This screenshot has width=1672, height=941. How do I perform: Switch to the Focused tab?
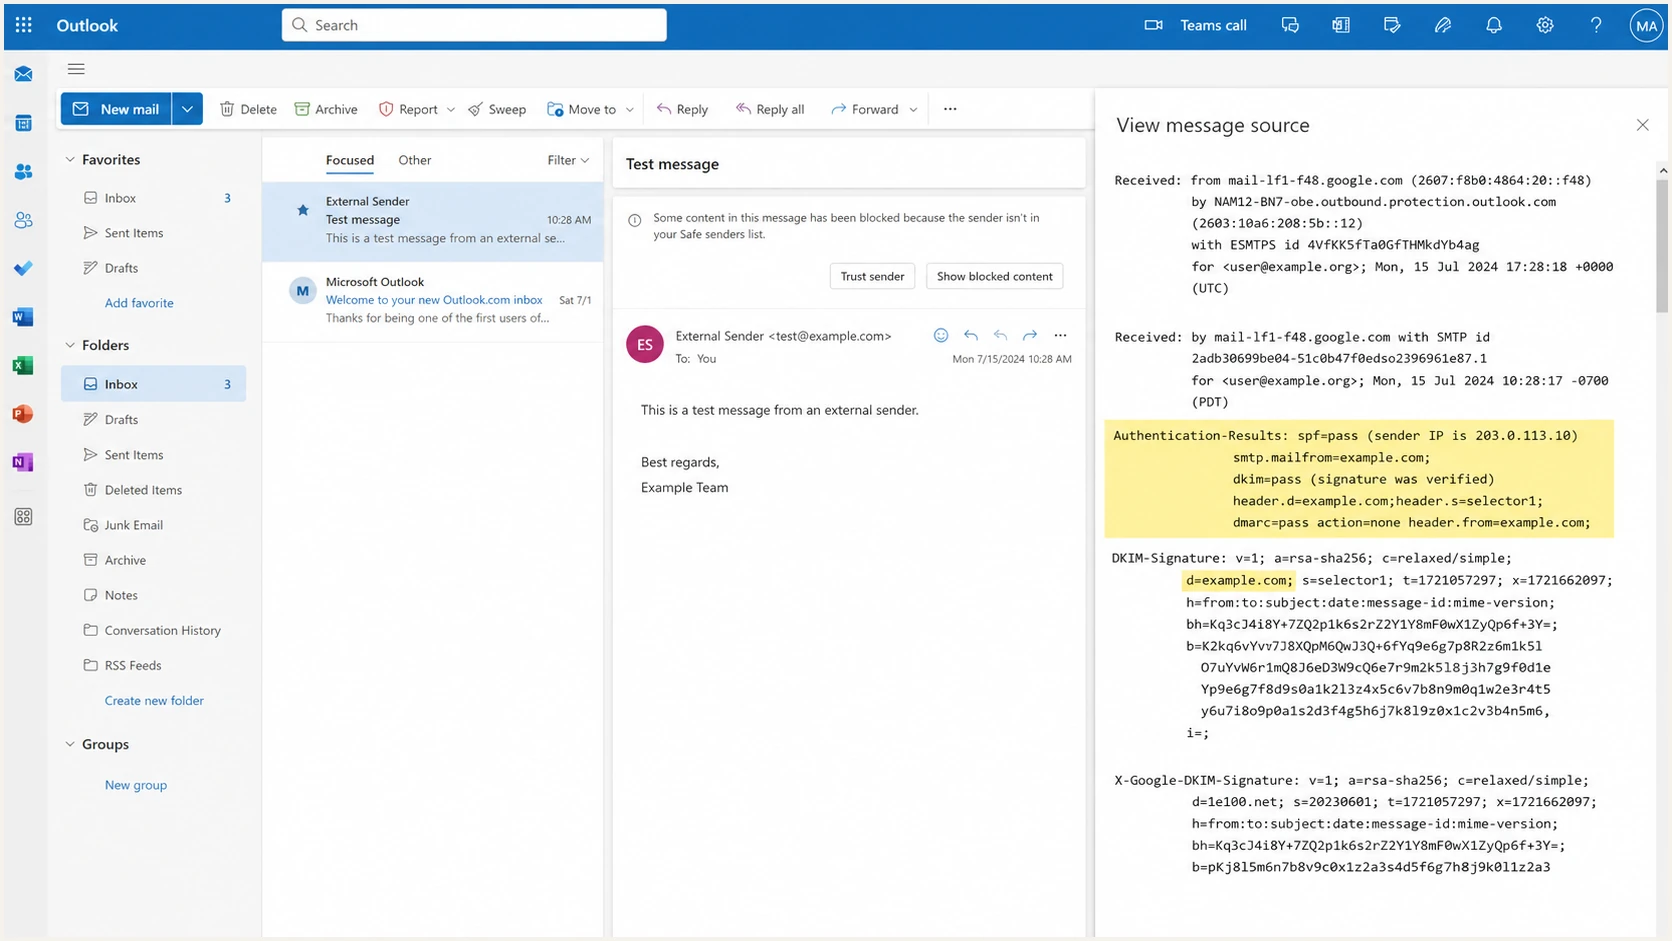coord(350,160)
